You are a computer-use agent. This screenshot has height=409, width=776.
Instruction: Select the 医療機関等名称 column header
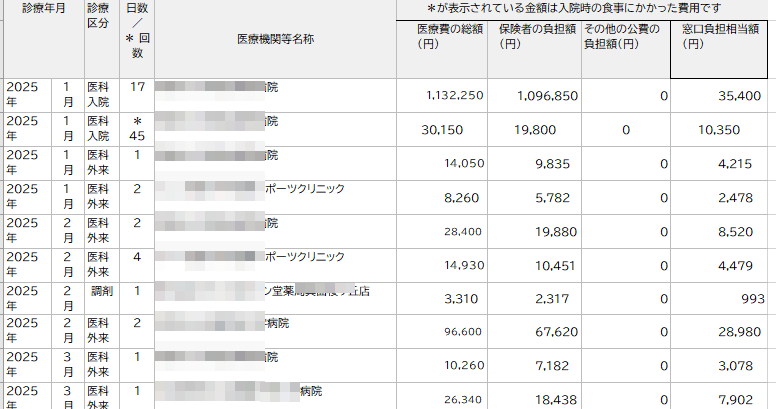[275, 38]
